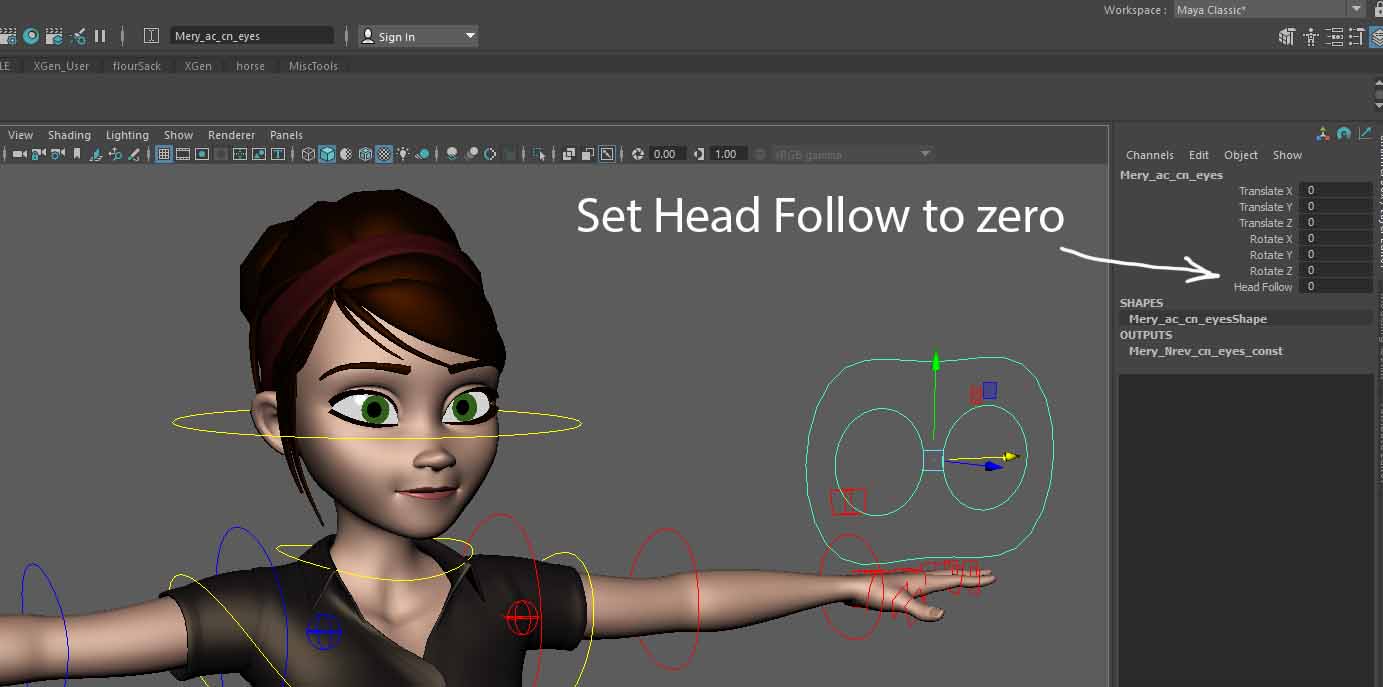The height and width of the screenshot is (687, 1383).
Task: Turn on the Use All Lights icon
Action: (x=402, y=154)
